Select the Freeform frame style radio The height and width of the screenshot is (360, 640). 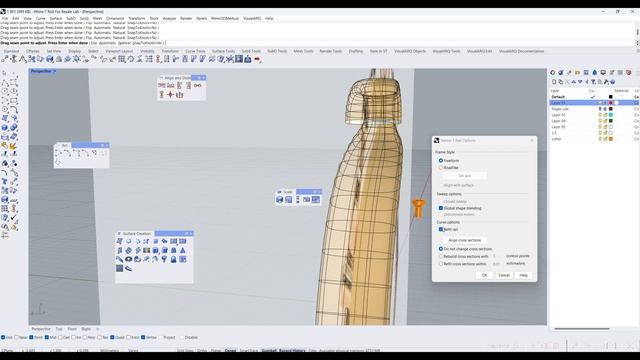(x=441, y=160)
